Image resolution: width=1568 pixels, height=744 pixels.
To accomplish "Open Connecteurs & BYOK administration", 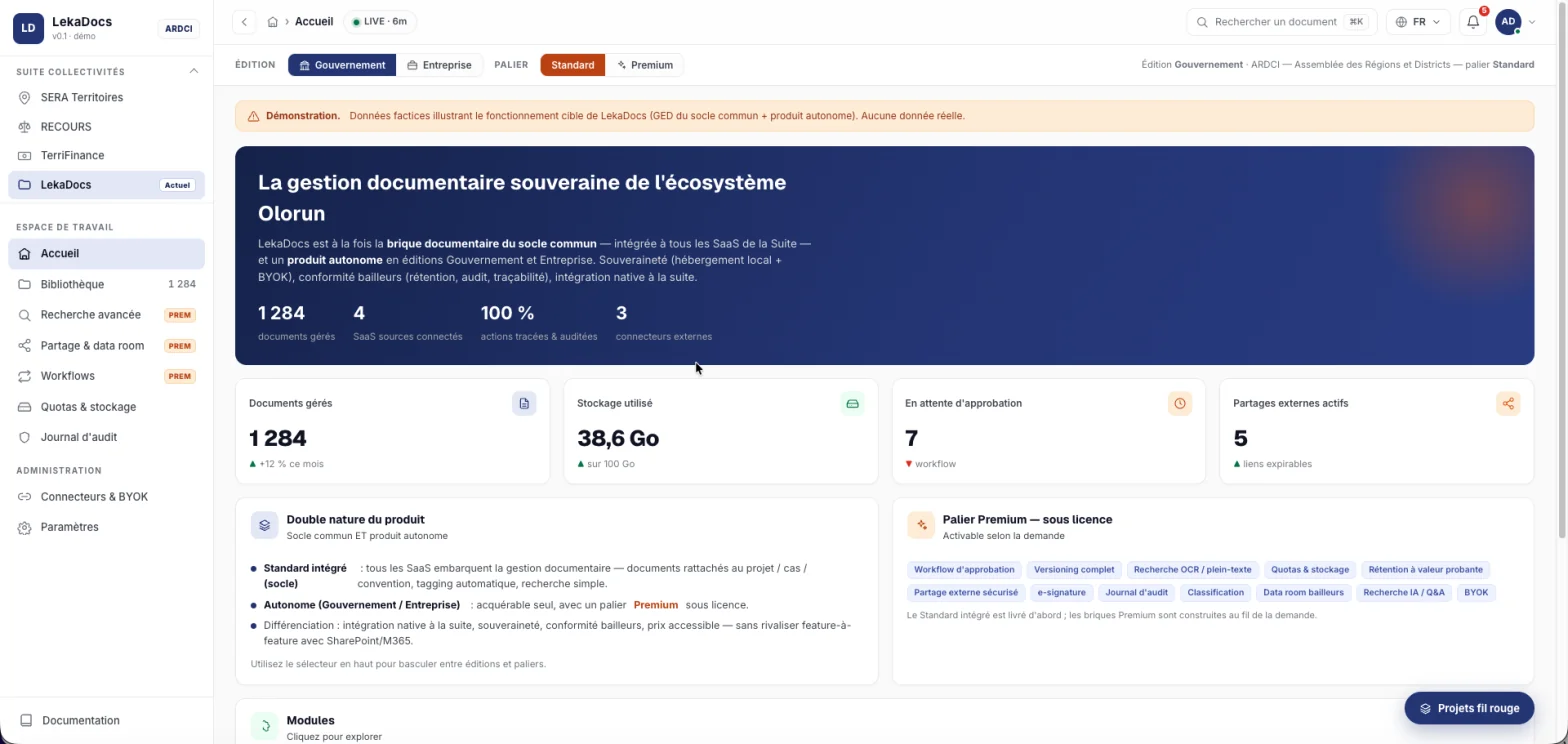I will 106,497.
